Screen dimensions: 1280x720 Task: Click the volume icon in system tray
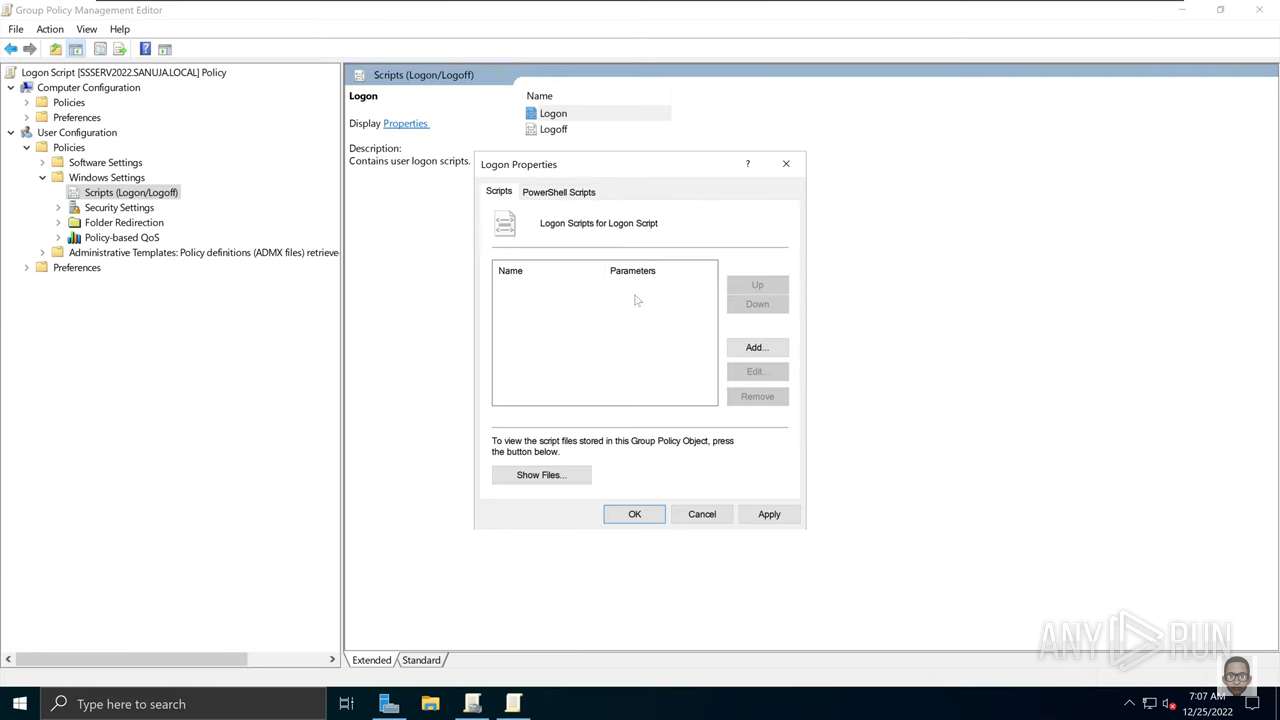(x=1169, y=704)
